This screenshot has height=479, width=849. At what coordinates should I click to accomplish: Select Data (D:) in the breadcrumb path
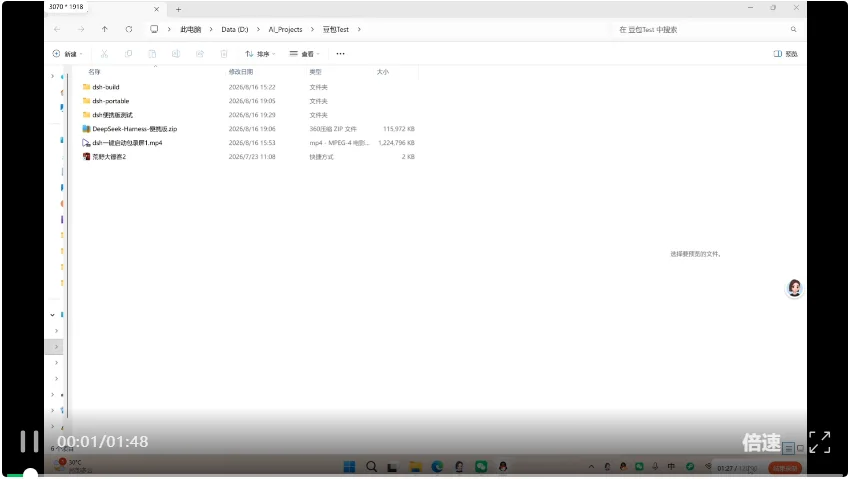234,29
